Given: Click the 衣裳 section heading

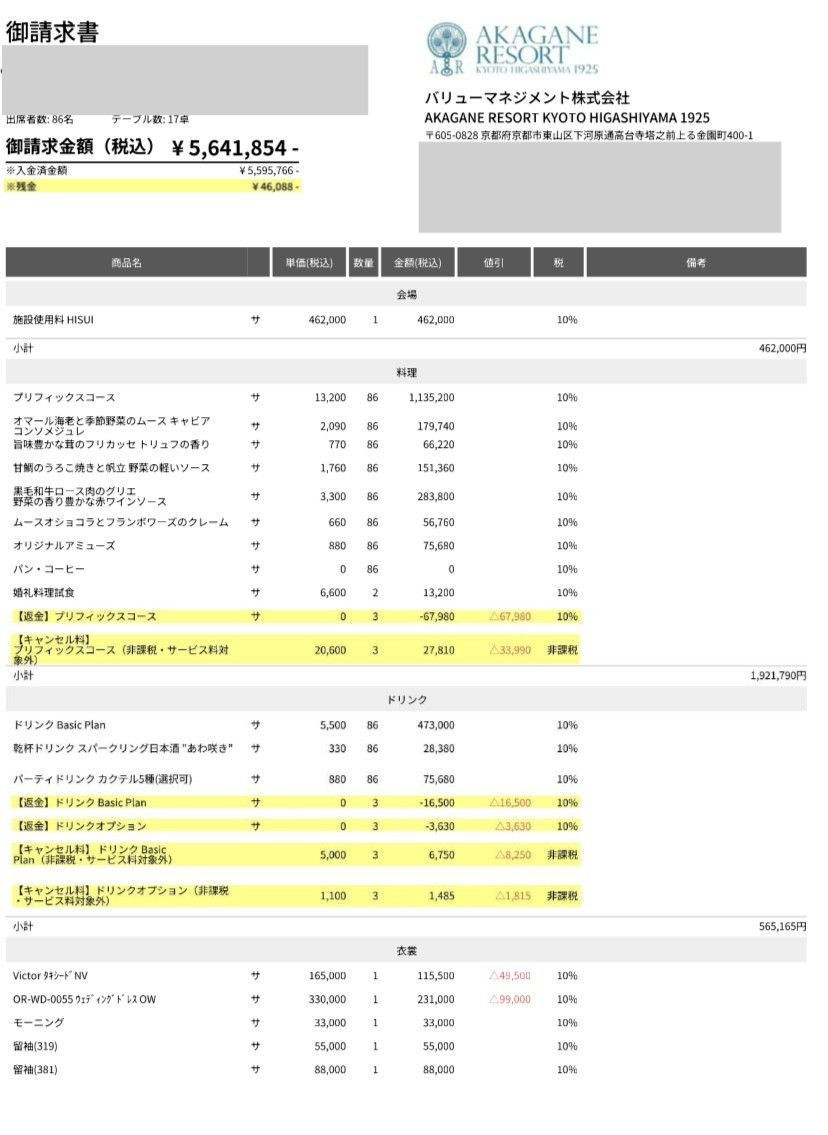Looking at the screenshot, I should coord(407,951).
